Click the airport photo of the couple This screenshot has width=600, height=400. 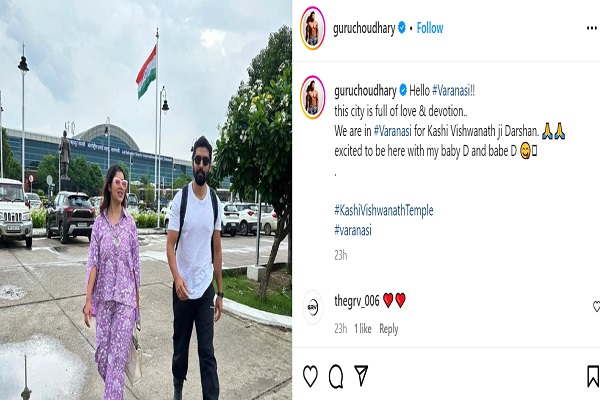pyautogui.click(x=146, y=200)
